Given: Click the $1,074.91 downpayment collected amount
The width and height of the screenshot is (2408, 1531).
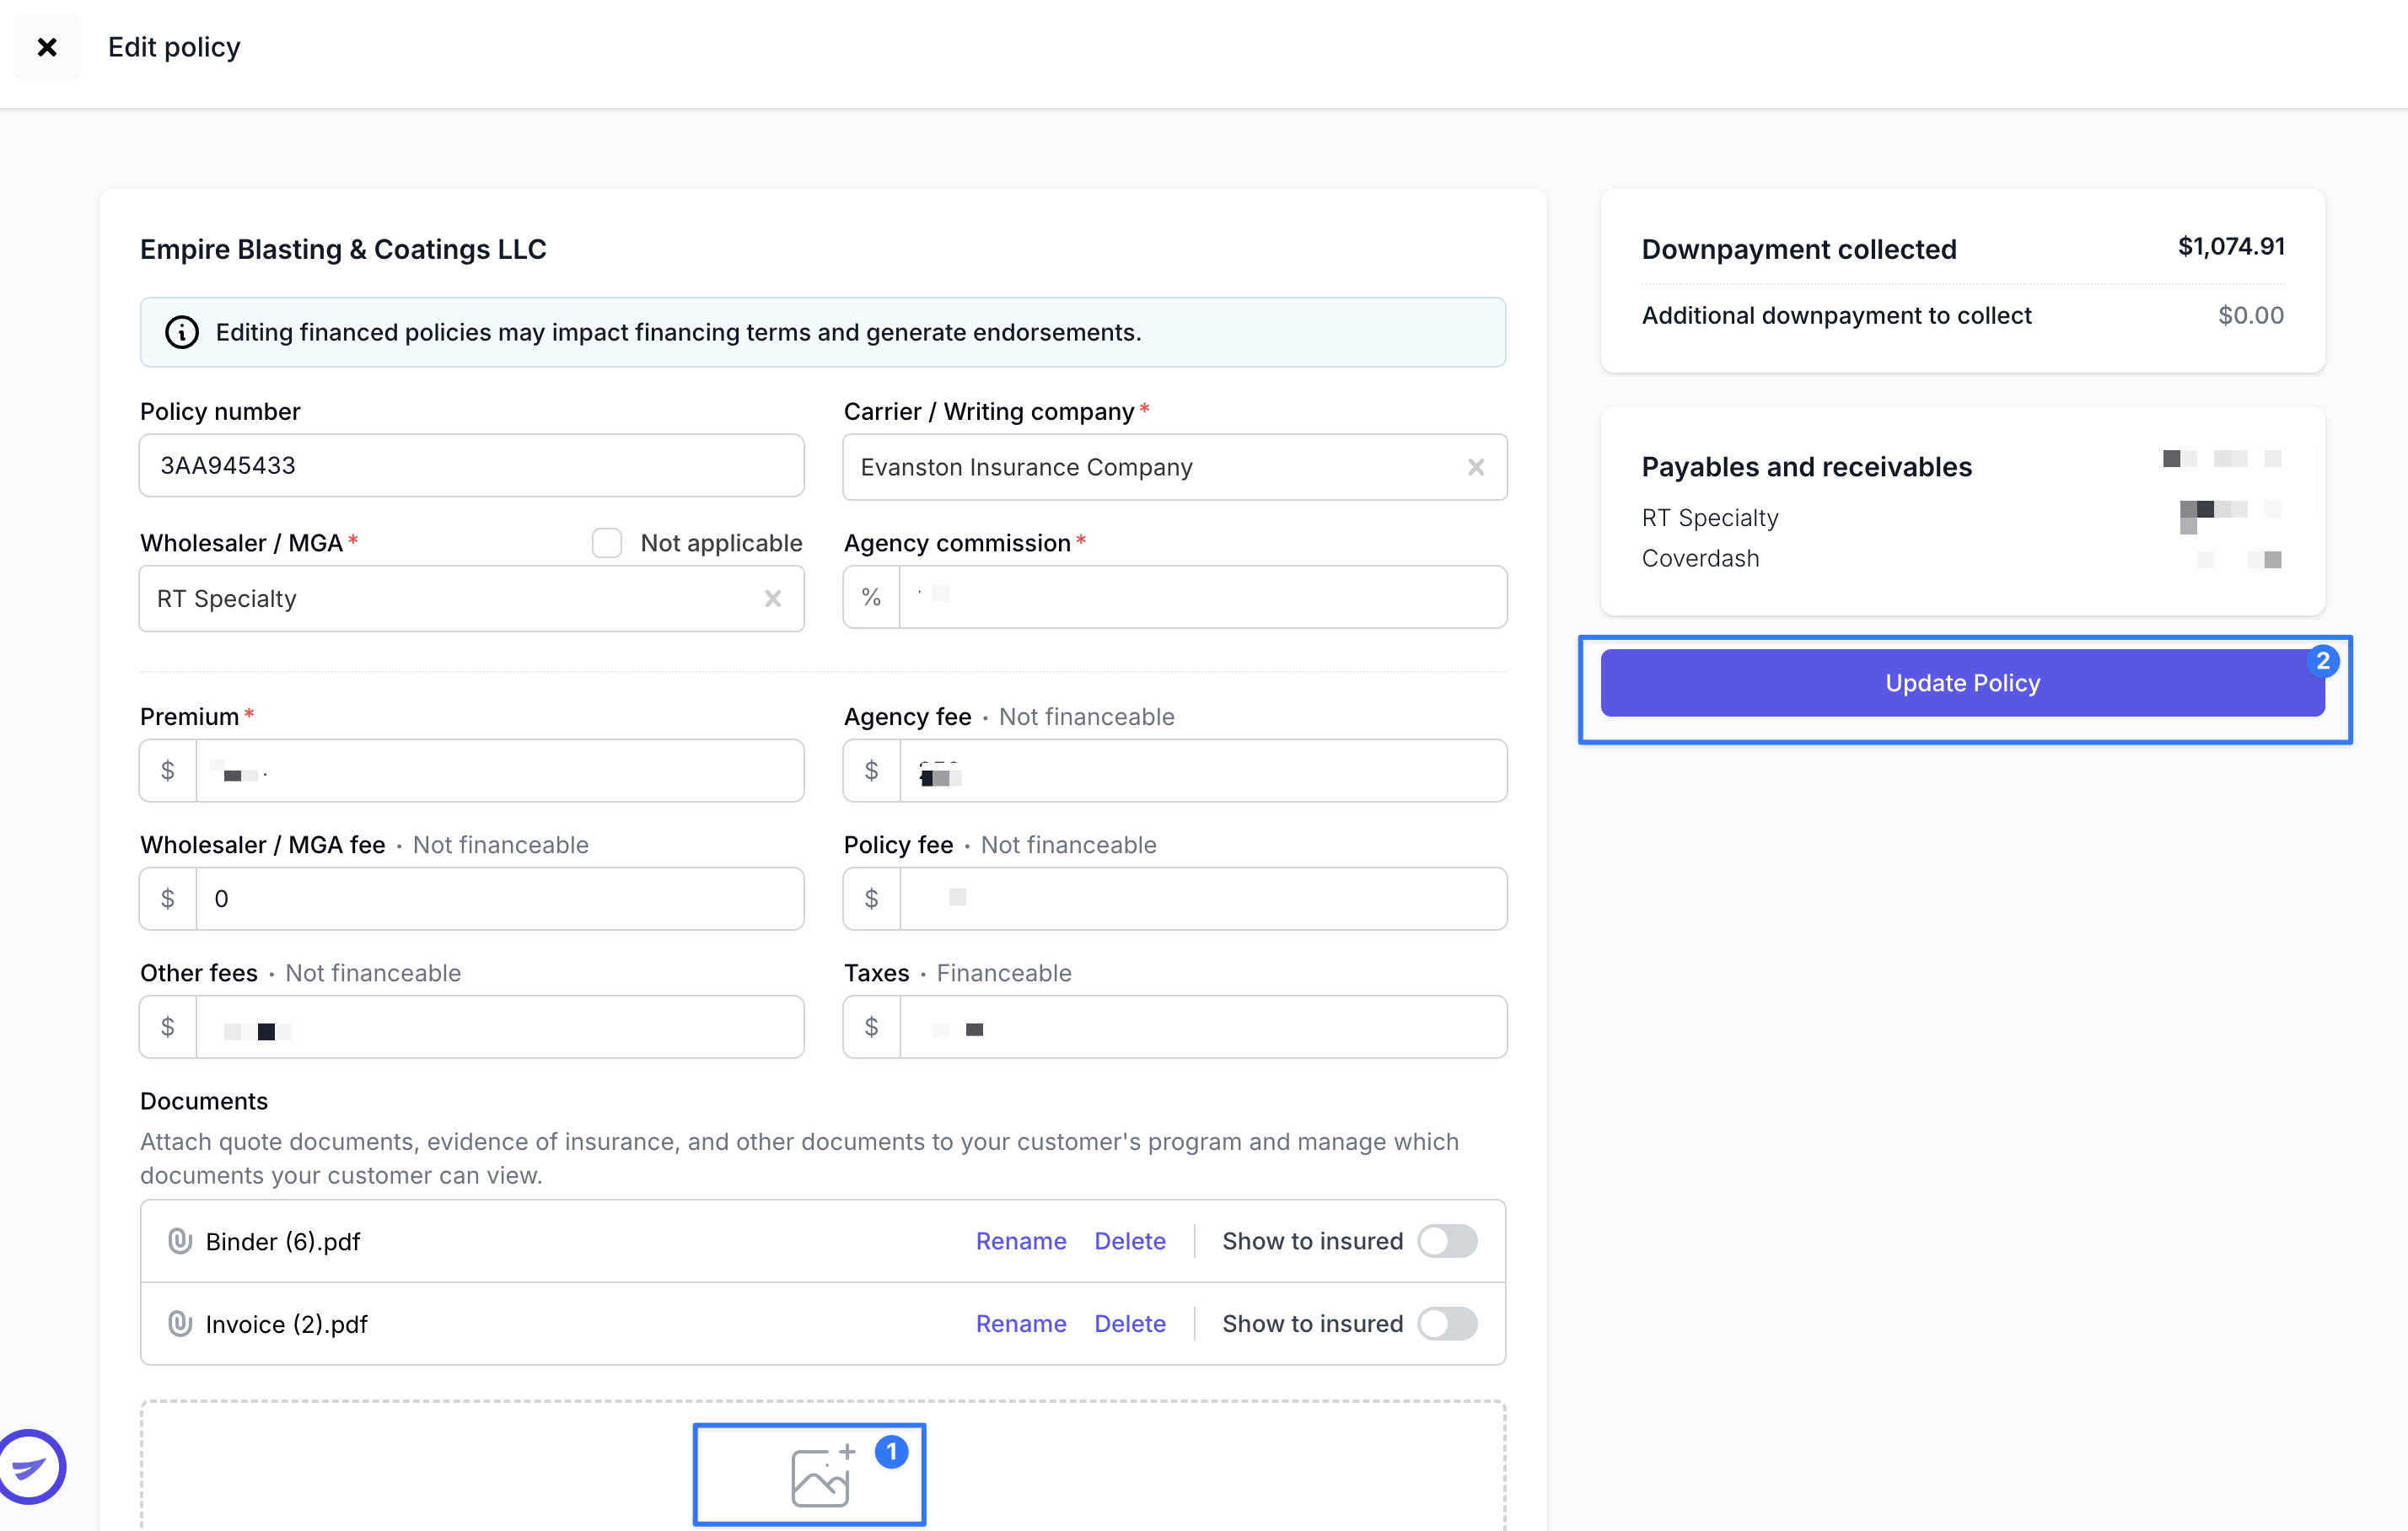Looking at the screenshot, I should (x=2231, y=247).
